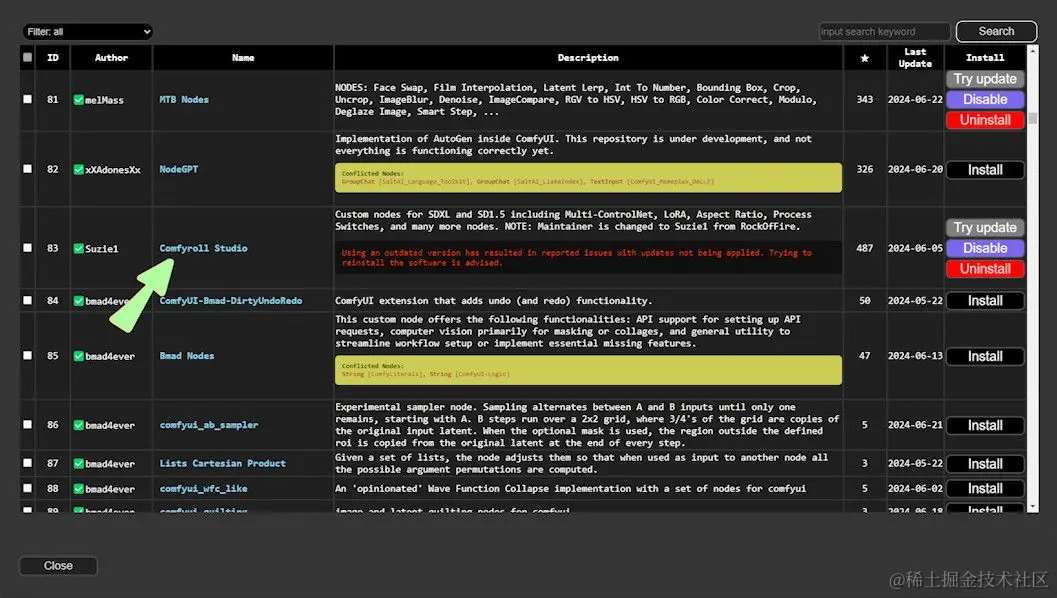Click green check icon in row 88
1057x598 pixels.
coord(79,488)
